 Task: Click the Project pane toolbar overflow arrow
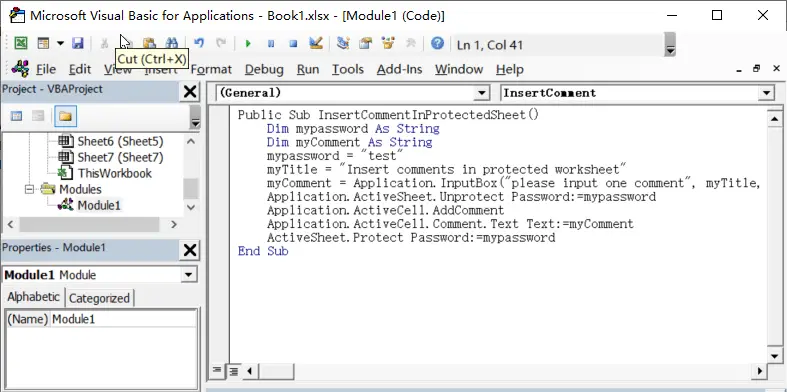[x=195, y=117]
